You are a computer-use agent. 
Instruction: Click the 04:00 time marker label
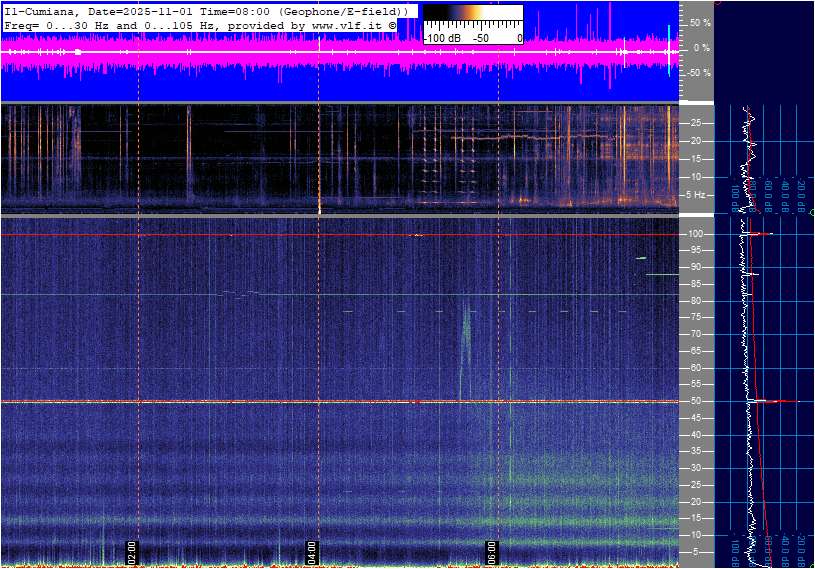point(311,550)
